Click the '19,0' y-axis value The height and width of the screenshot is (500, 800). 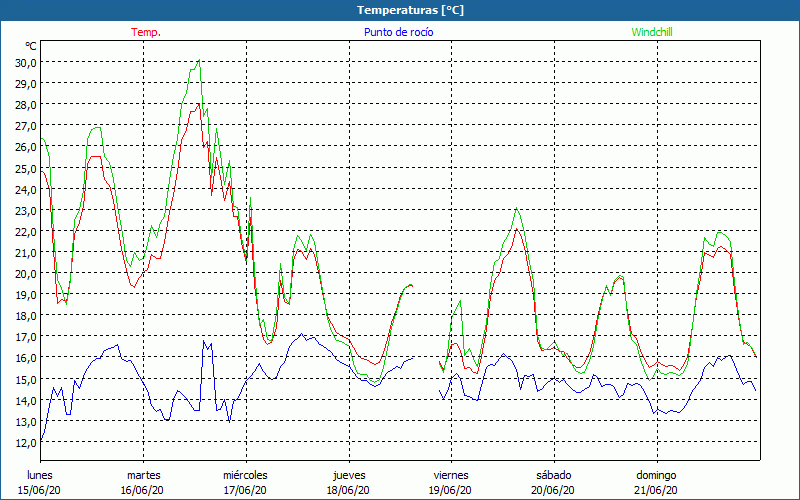pyautogui.click(x=26, y=295)
